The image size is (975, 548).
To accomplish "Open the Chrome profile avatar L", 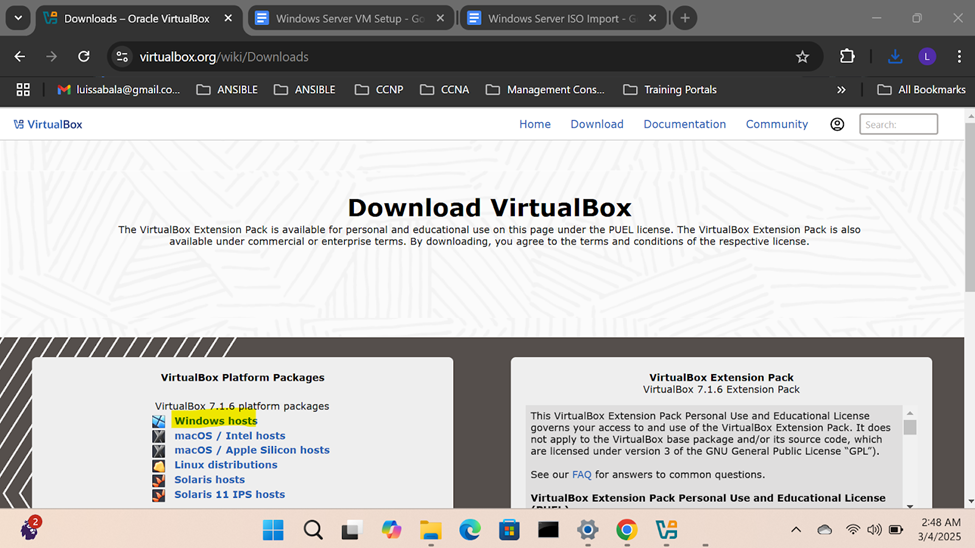I will [x=927, y=57].
